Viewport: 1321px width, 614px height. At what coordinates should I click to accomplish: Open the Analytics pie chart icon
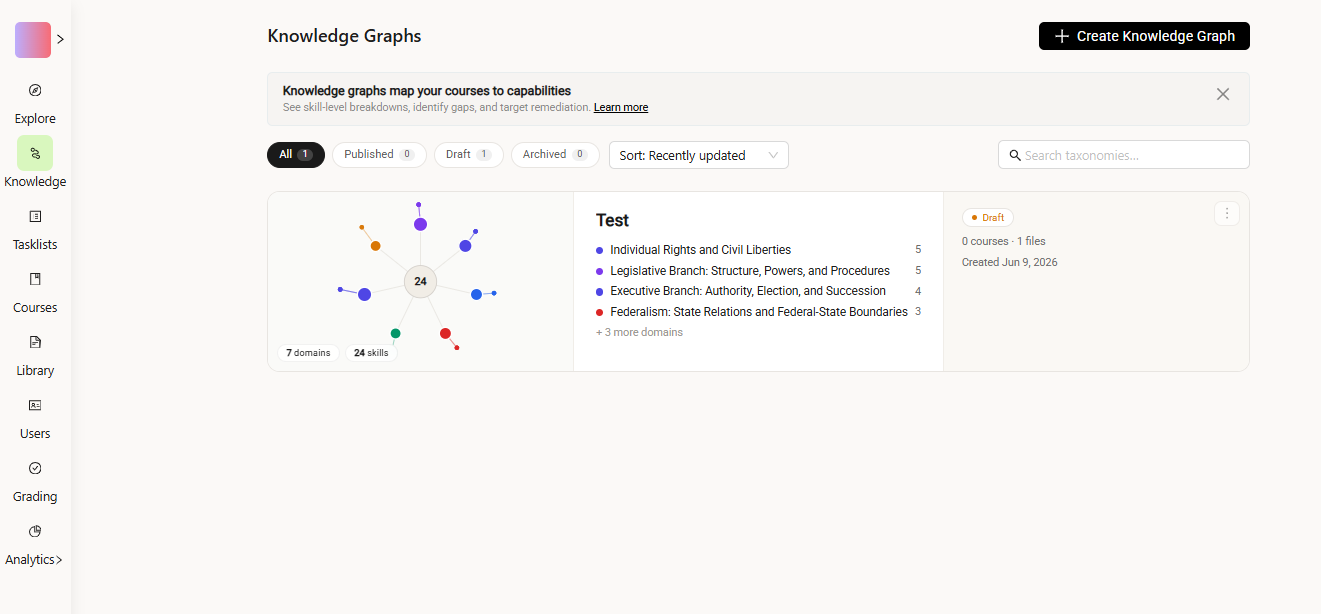click(x=35, y=531)
